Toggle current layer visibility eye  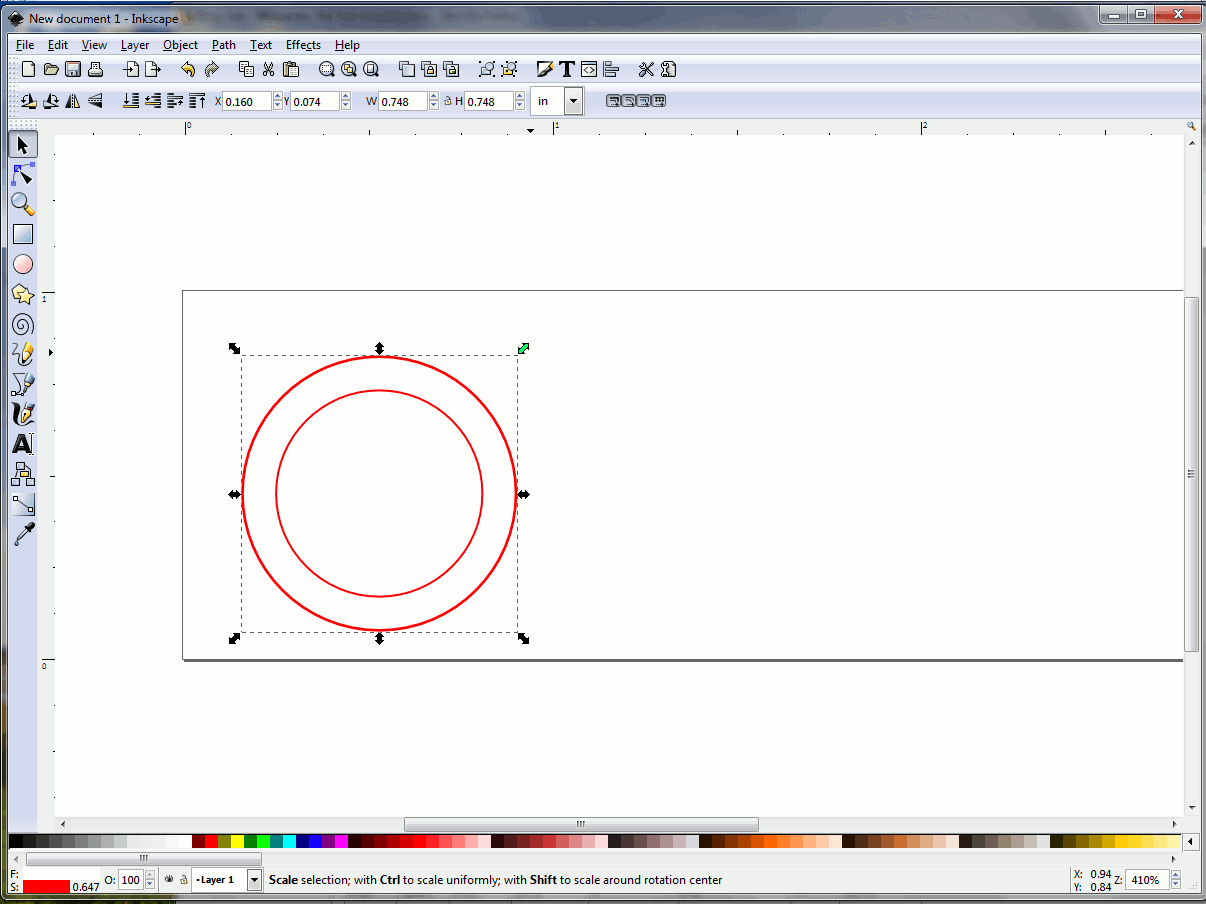point(169,880)
